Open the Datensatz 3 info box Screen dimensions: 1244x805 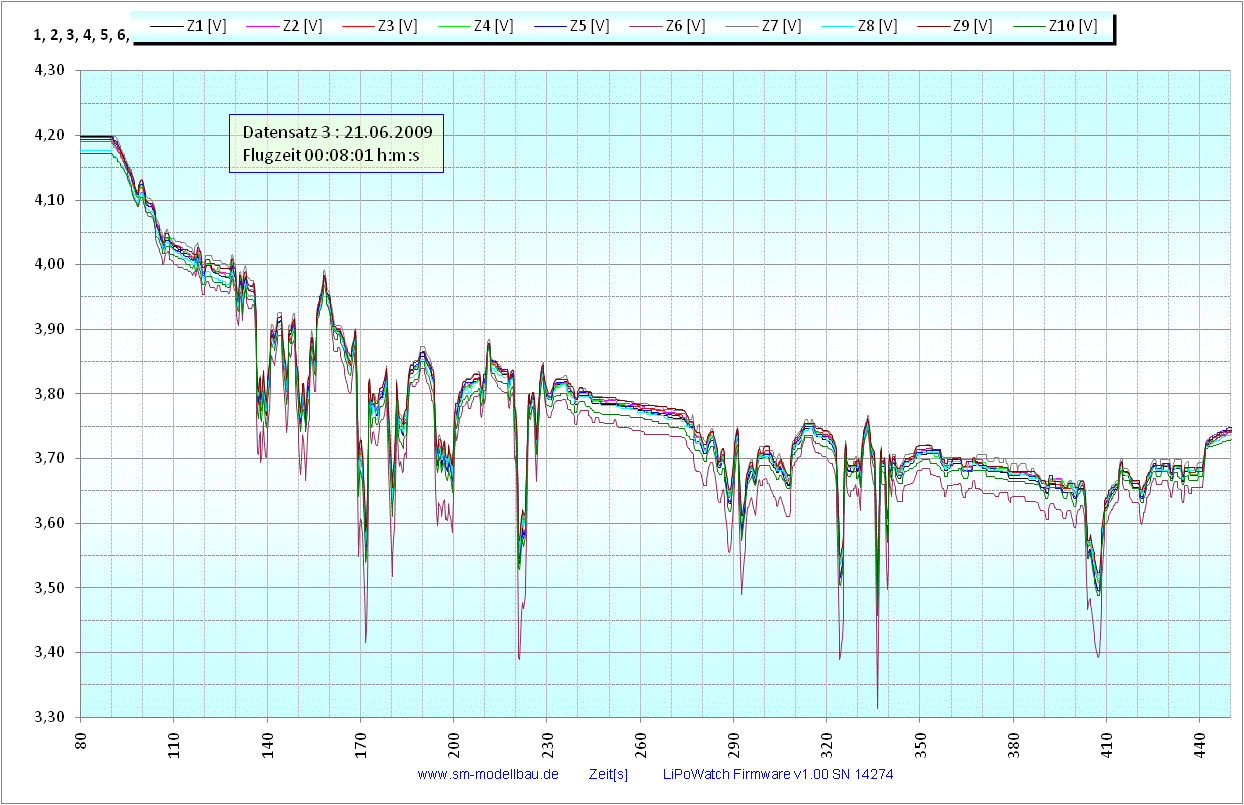pyautogui.click(x=336, y=131)
